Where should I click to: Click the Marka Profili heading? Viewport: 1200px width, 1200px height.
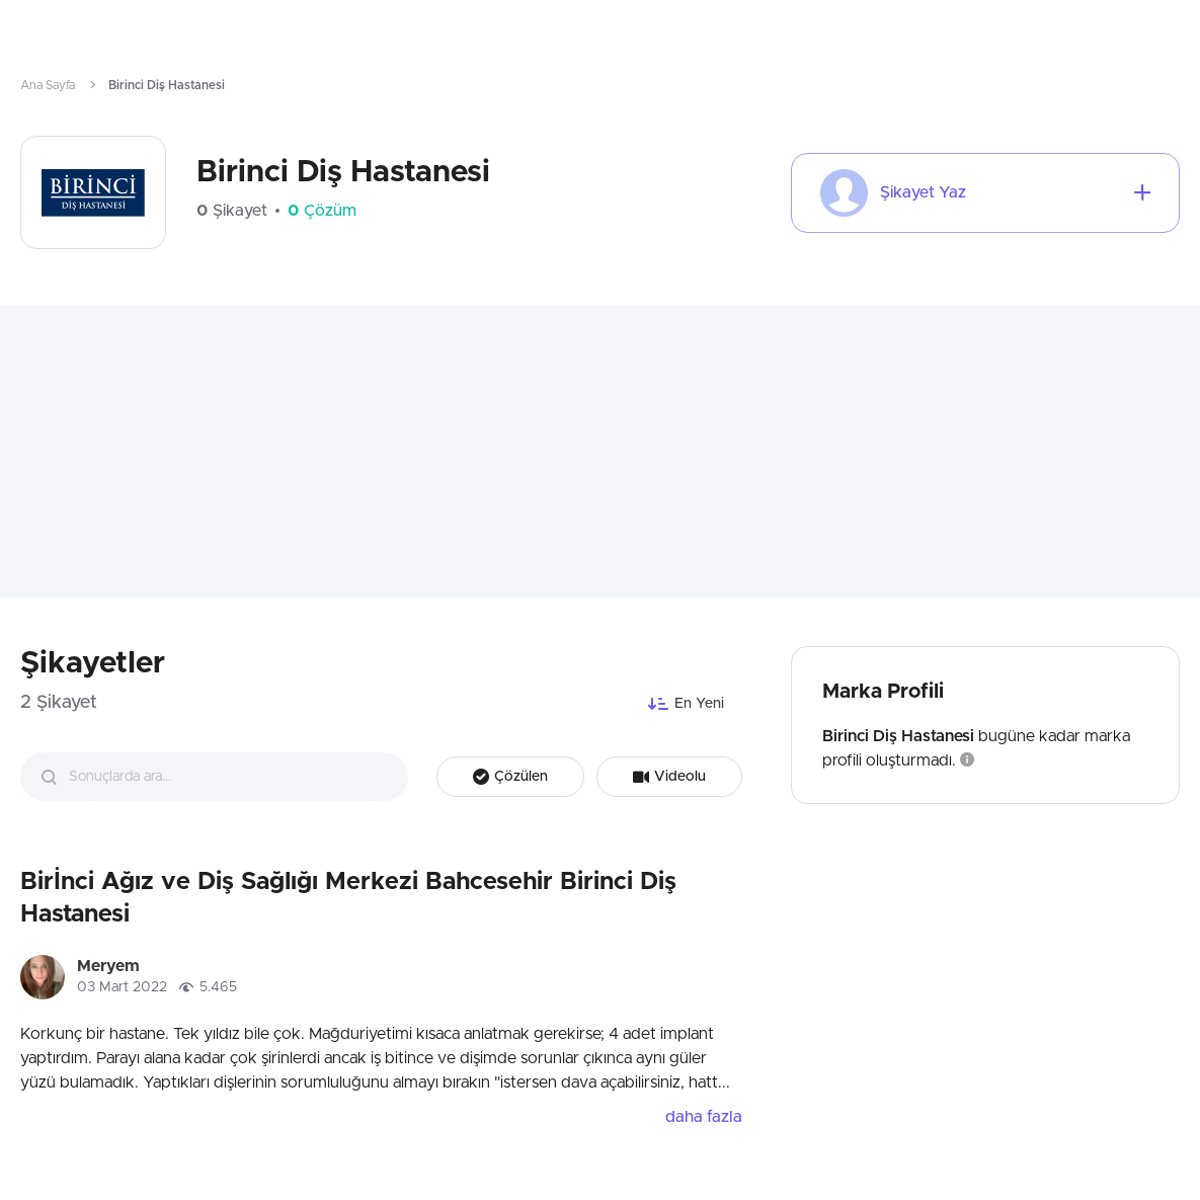tap(883, 691)
